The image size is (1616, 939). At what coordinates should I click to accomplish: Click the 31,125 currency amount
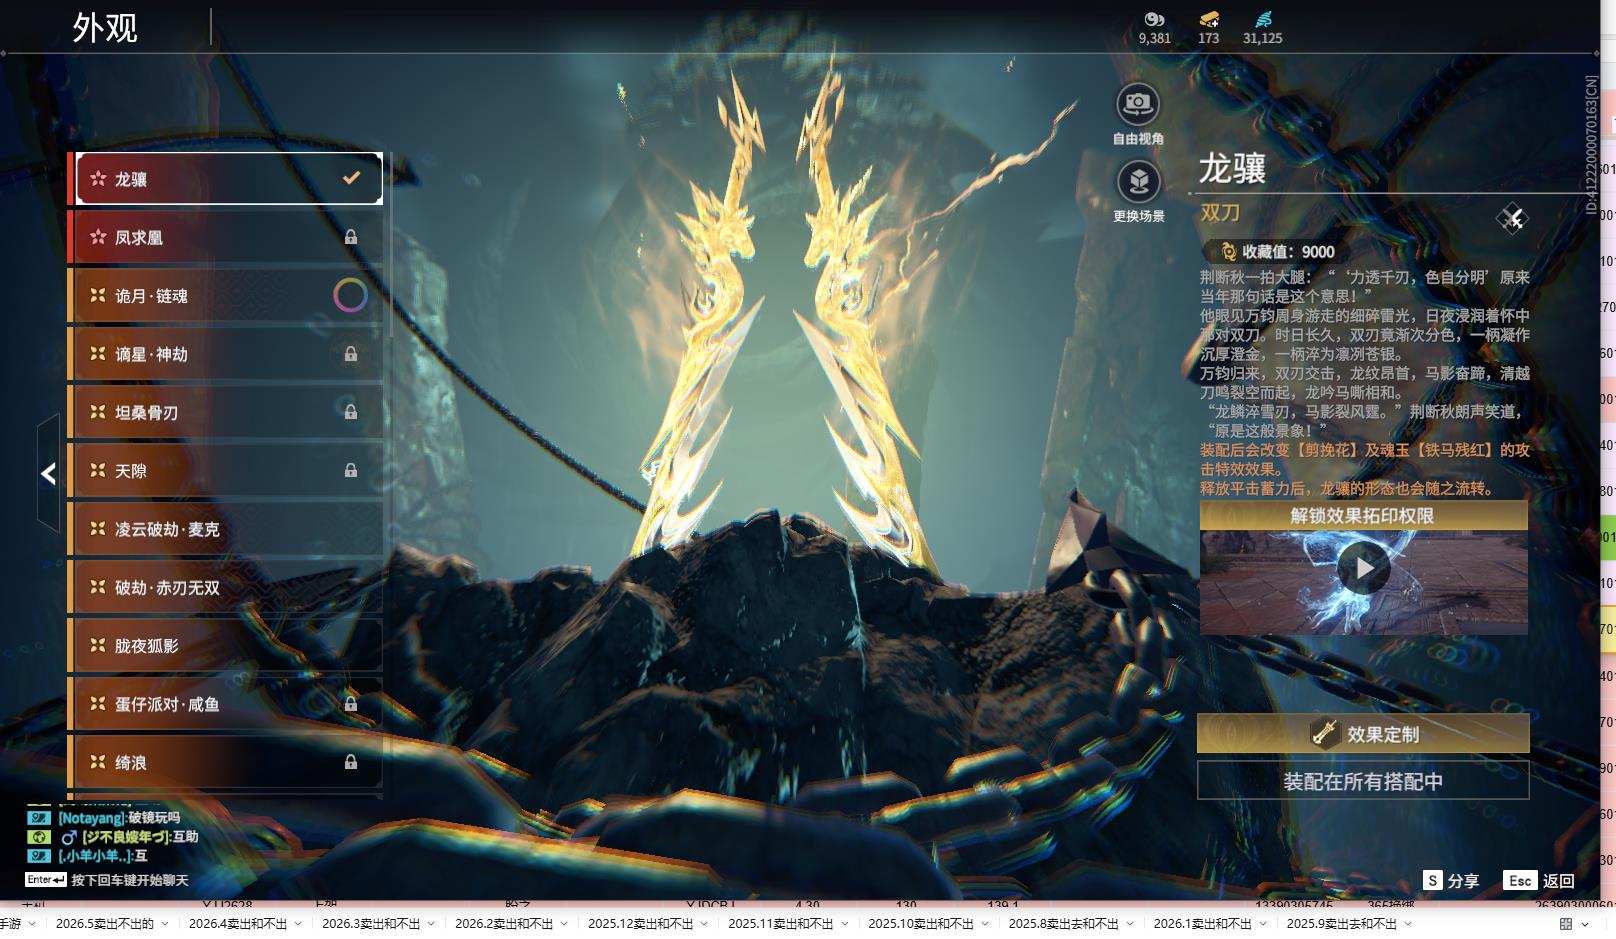pyautogui.click(x=1262, y=38)
